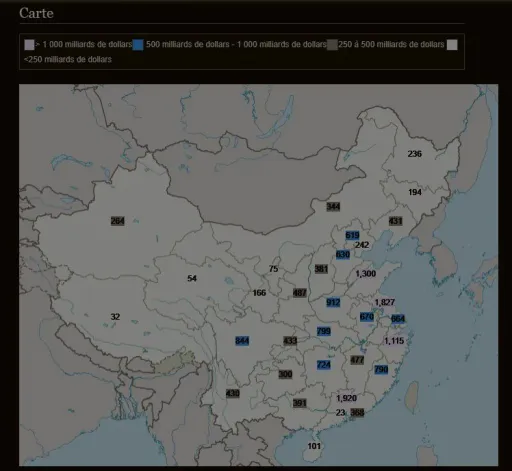Click the 391 province label
This screenshot has height=471, width=512.
click(300, 403)
